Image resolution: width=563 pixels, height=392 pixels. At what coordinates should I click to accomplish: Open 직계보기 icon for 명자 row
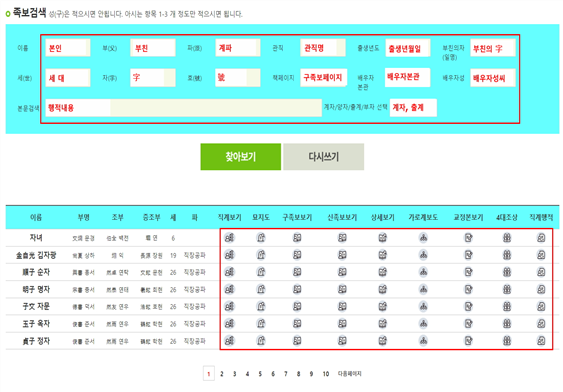point(229,289)
